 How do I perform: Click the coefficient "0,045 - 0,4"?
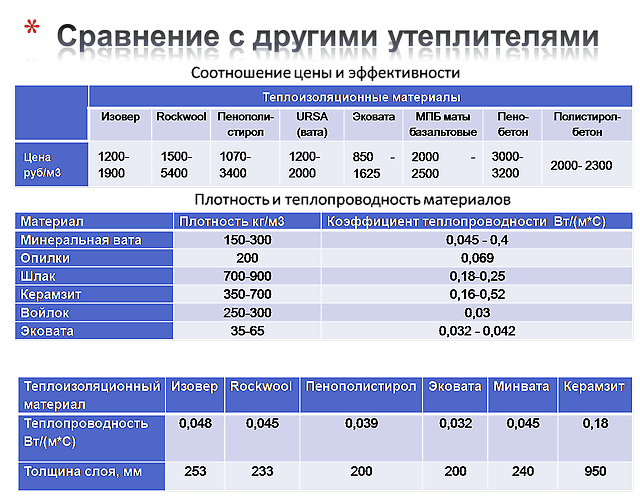coord(477,240)
